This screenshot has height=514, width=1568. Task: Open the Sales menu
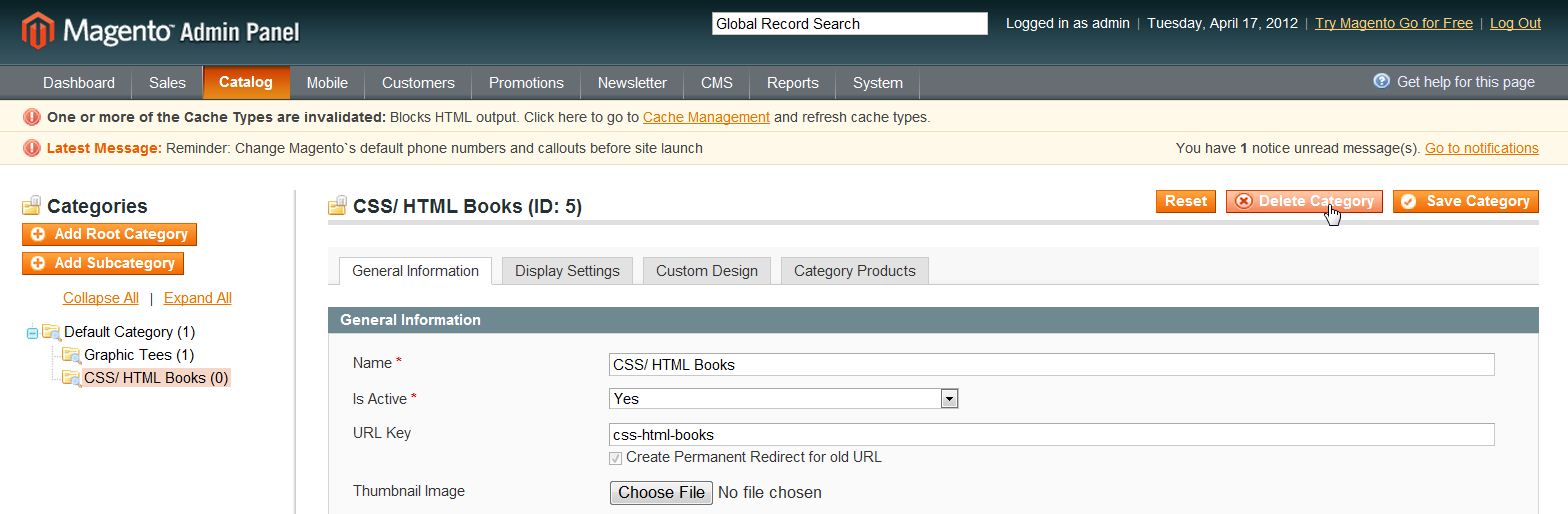pos(167,83)
